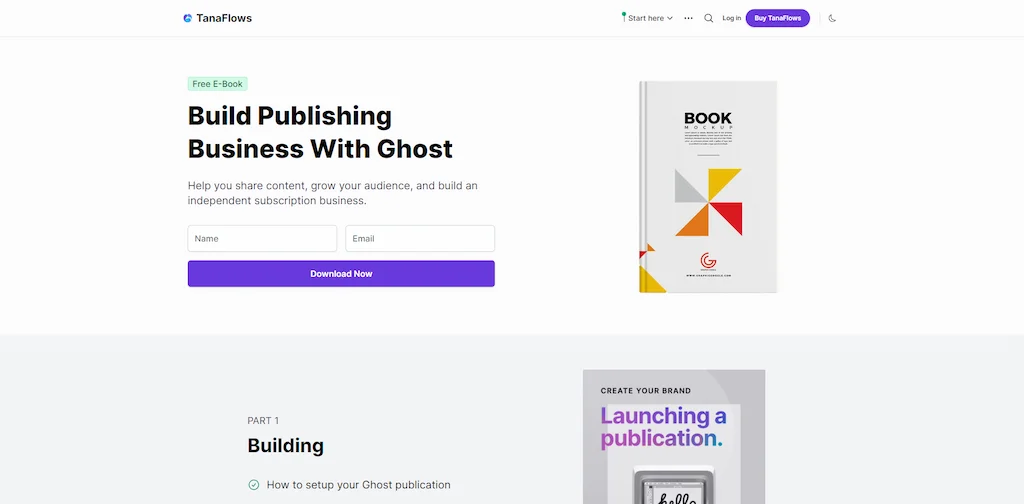Open the search magnifier icon
Image resolution: width=1024 pixels, height=504 pixels.
(709, 18)
